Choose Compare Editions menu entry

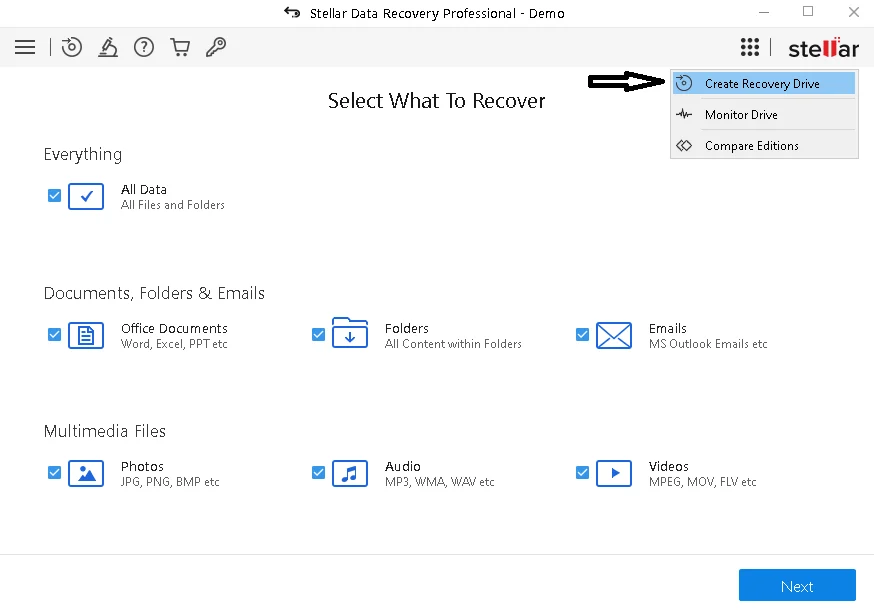pos(764,146)
